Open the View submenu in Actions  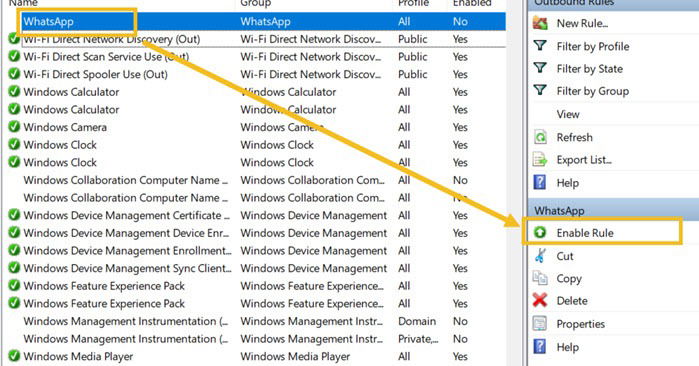click(568, 114)
